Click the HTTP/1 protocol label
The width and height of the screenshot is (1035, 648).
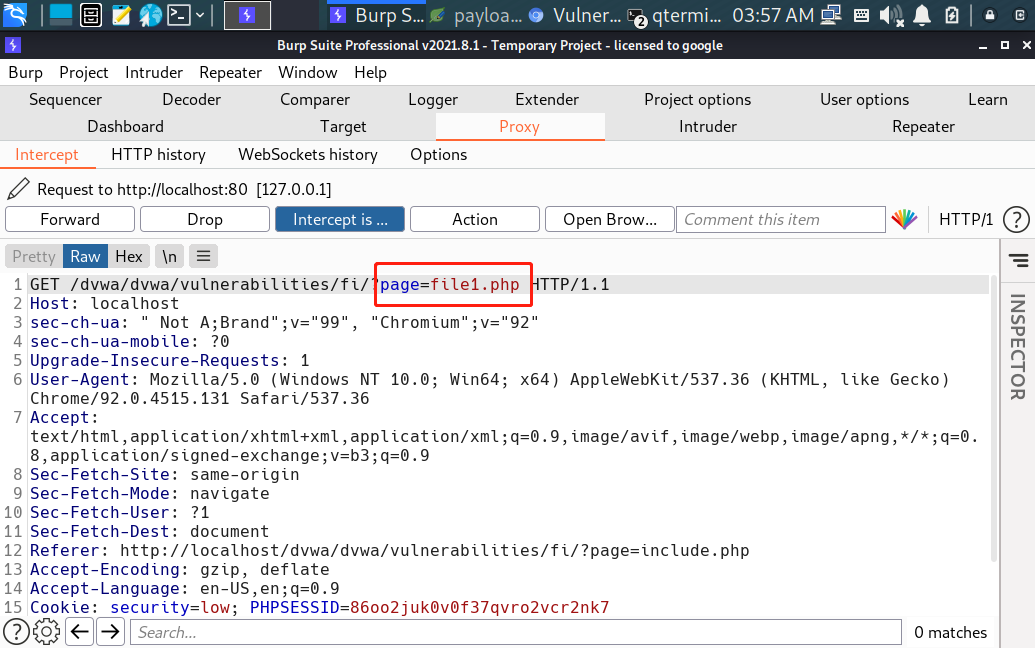966,219
